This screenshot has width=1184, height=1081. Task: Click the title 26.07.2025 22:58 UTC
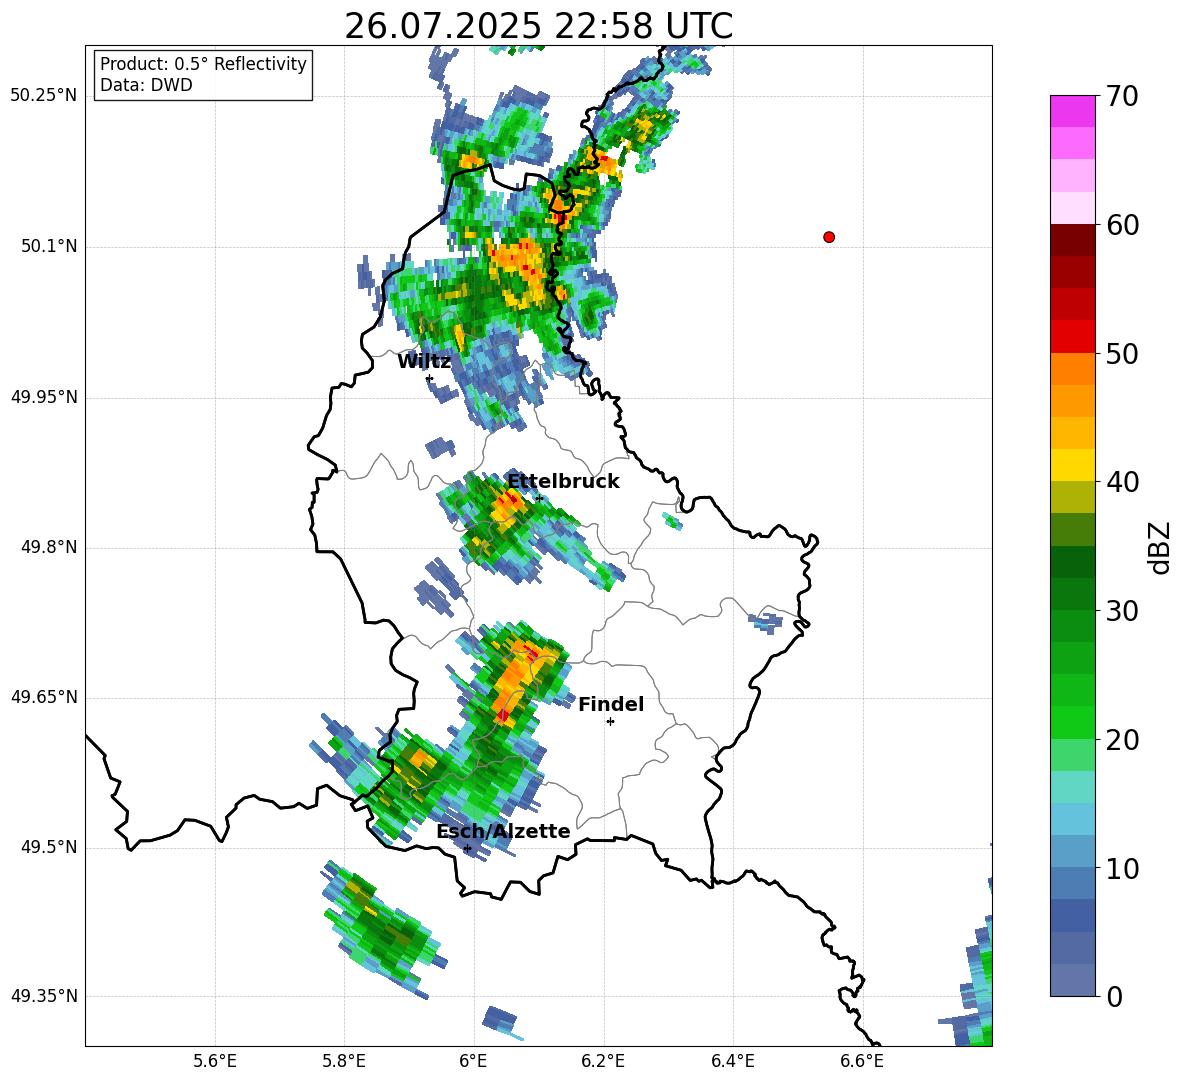click(538, 26)
